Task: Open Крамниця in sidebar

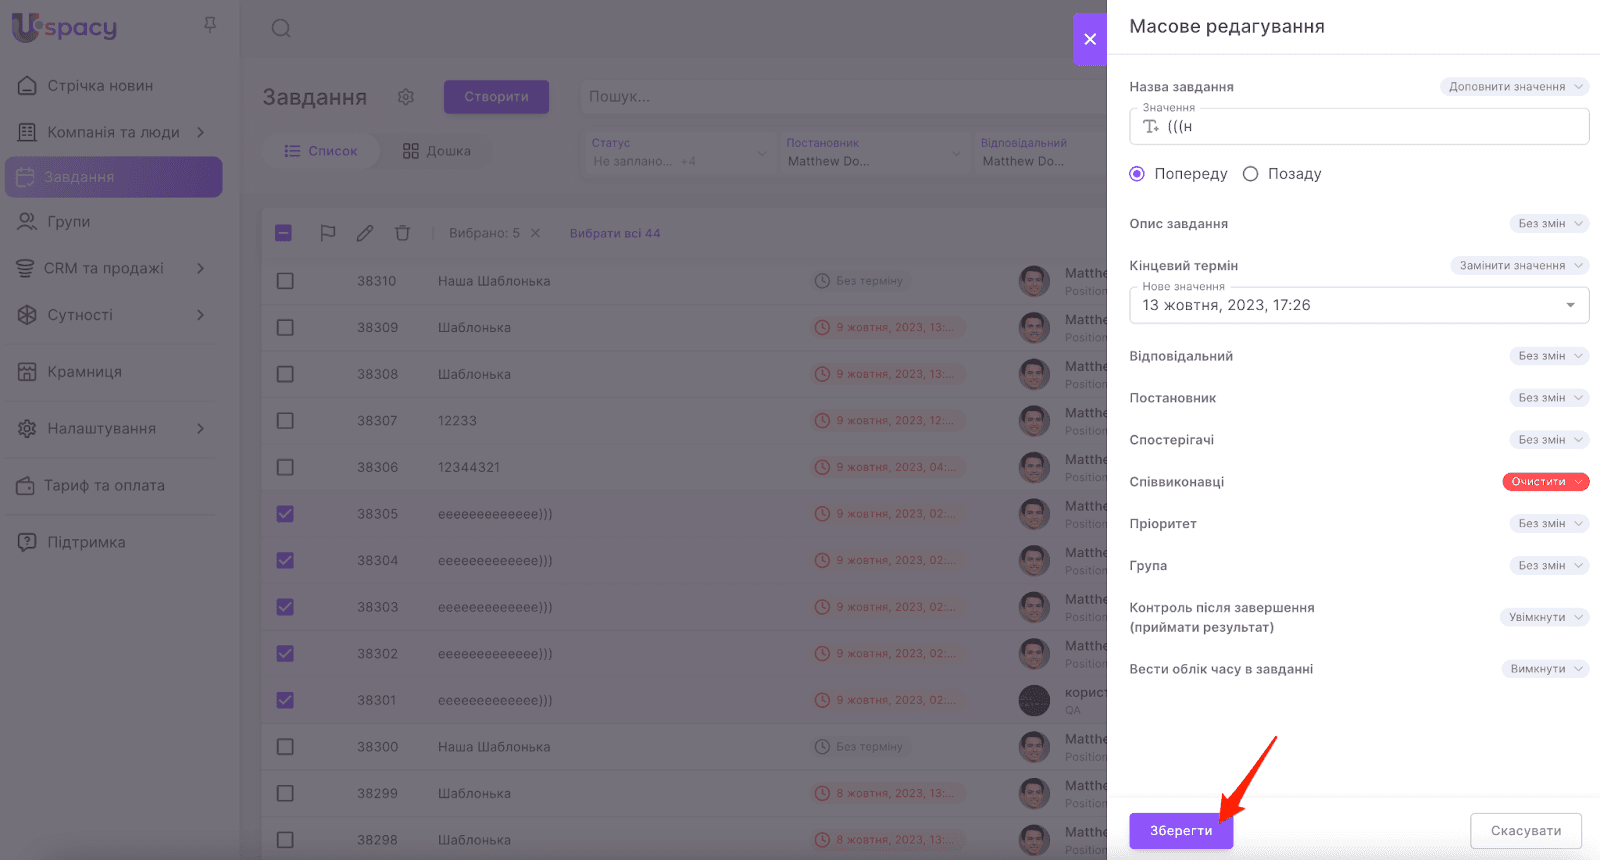Action: [84, 372]
